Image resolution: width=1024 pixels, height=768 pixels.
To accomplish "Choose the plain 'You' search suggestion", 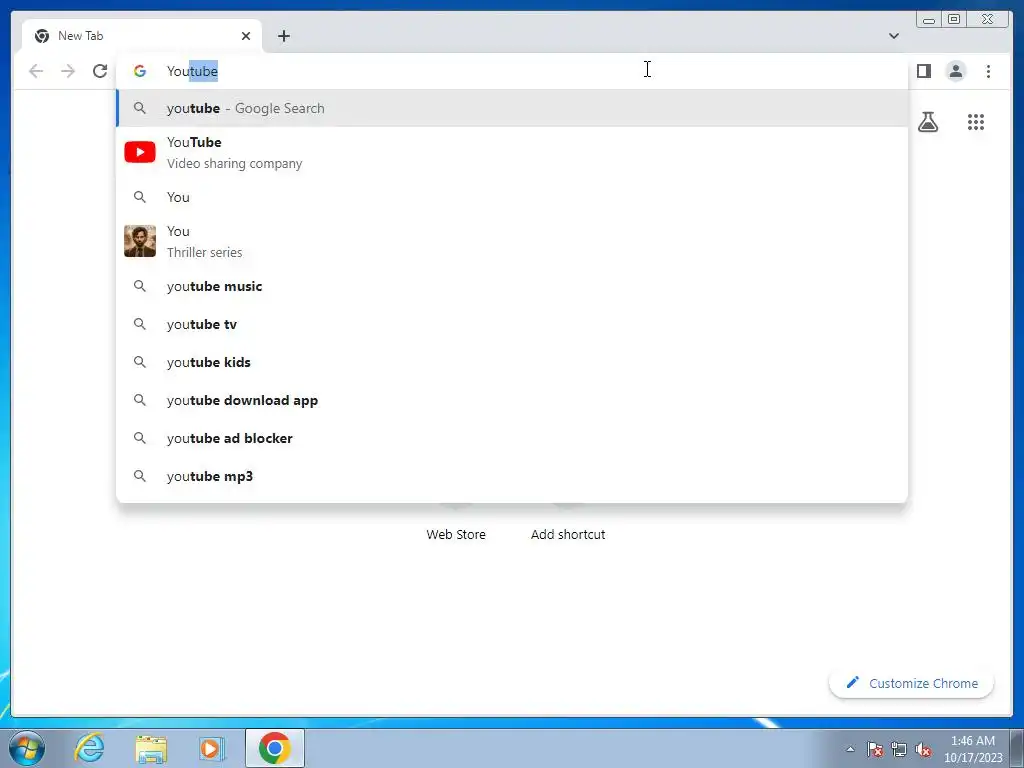I will click(512, 197).
